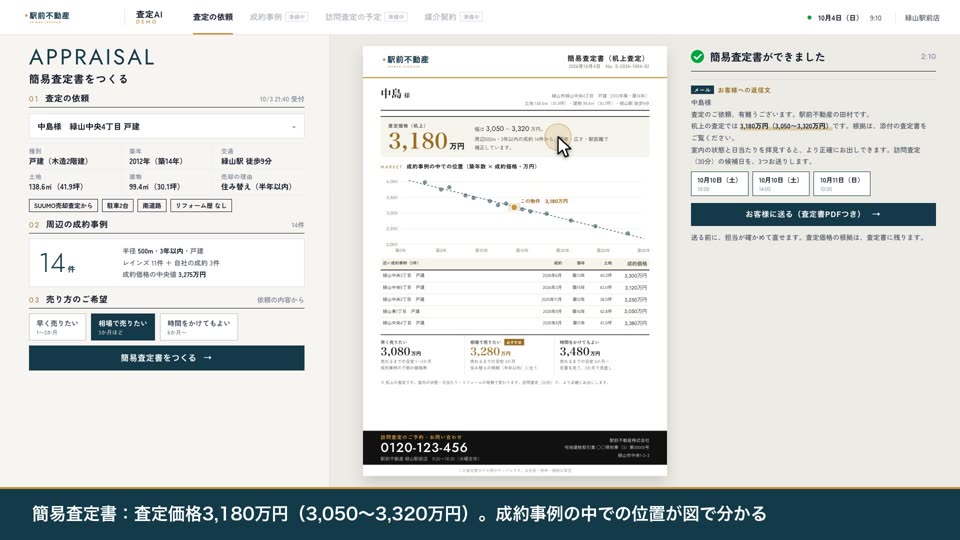Click the おすすめ badge in the report
The image size is (960, 540).
(x=514, y=342)
